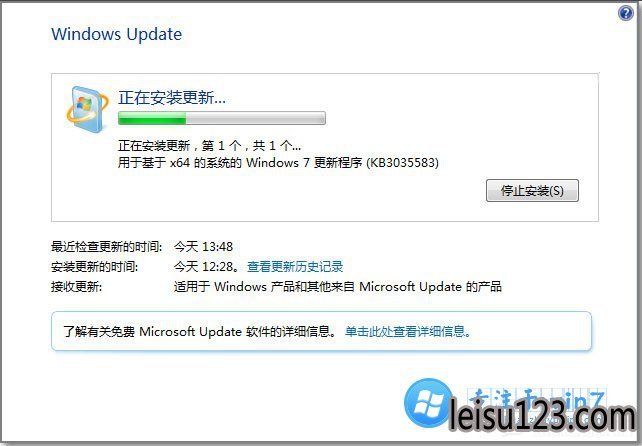Click the 接收更新 label
642x446 pixels.
tap(77, 286)
